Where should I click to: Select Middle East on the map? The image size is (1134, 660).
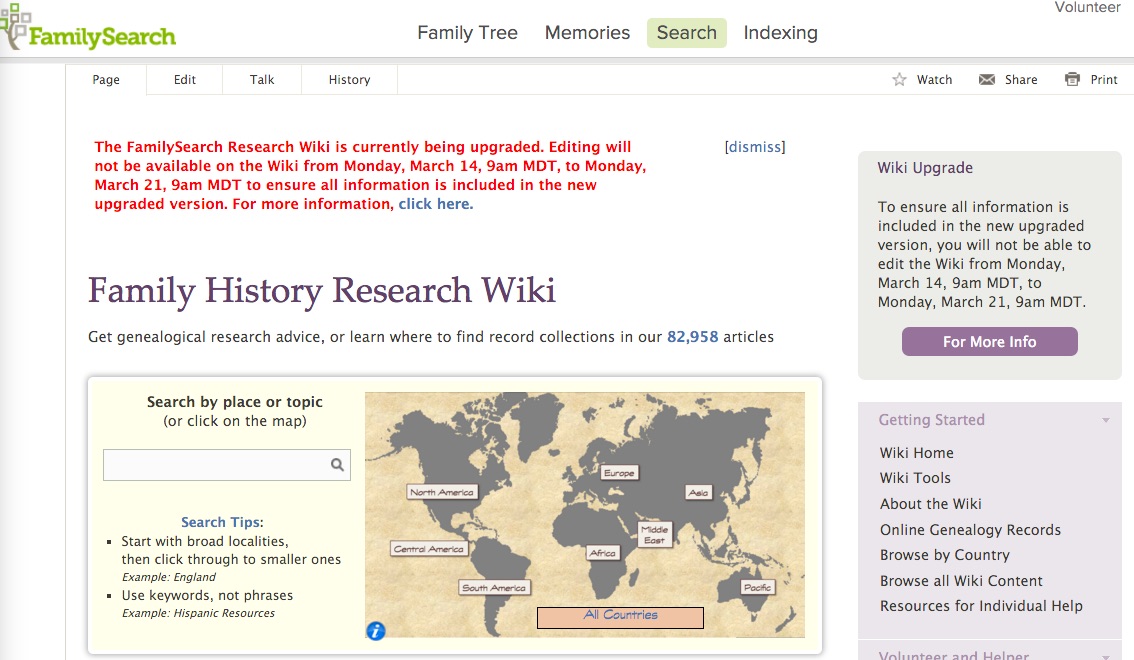point(655,534)
